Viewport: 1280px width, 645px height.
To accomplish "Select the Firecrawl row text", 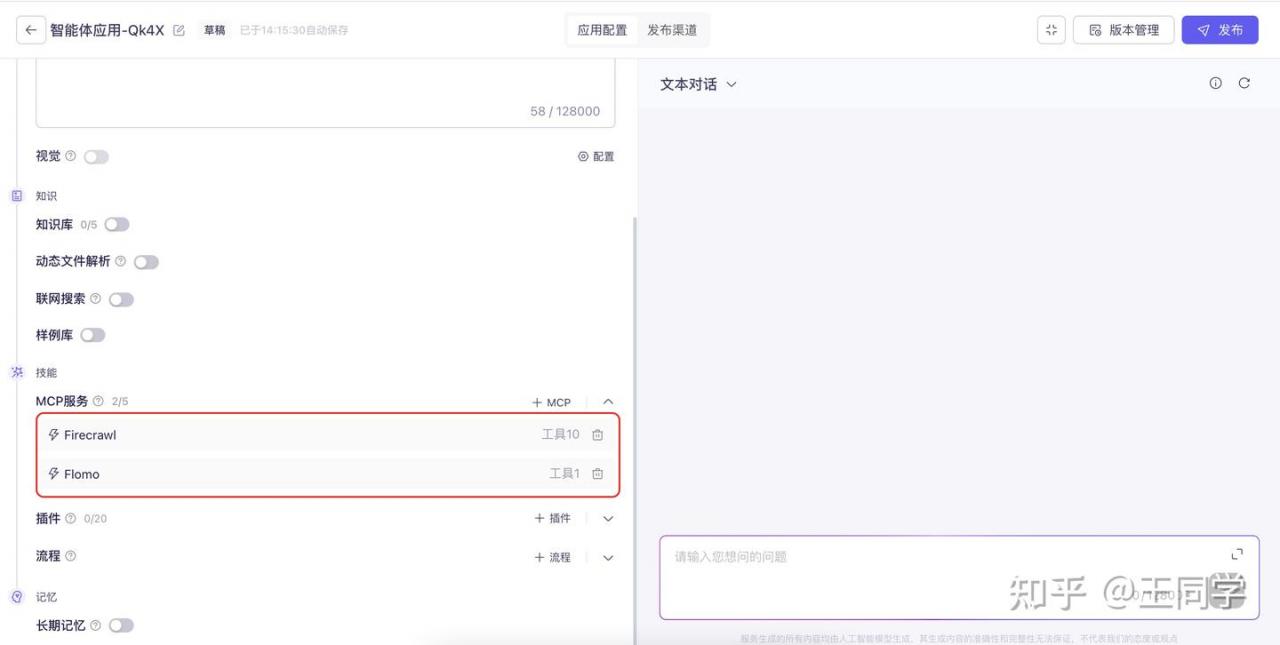I will (90, 435).
